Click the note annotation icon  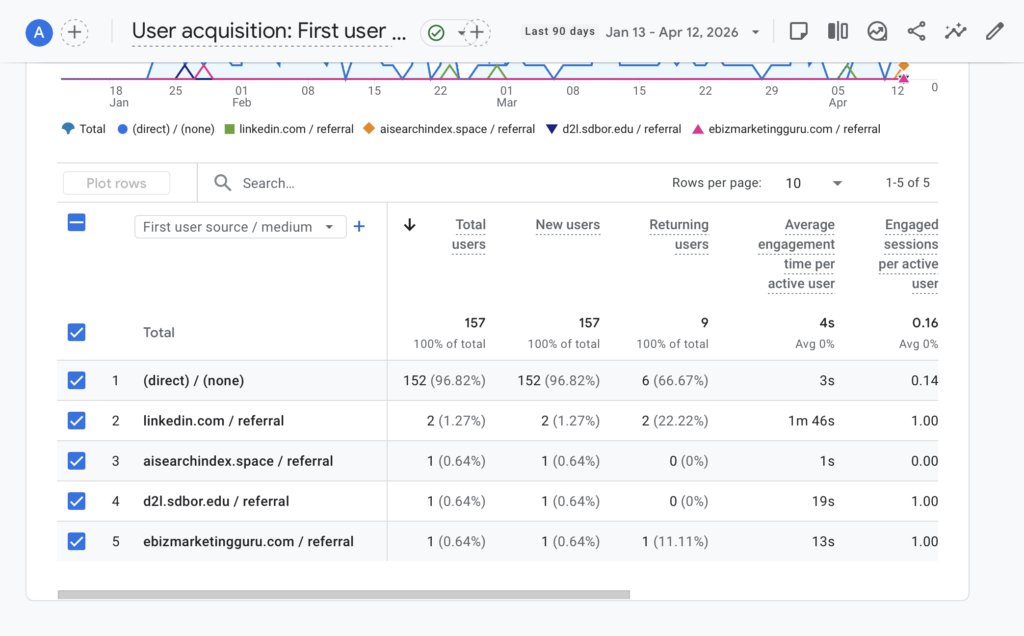coord(798,31)
